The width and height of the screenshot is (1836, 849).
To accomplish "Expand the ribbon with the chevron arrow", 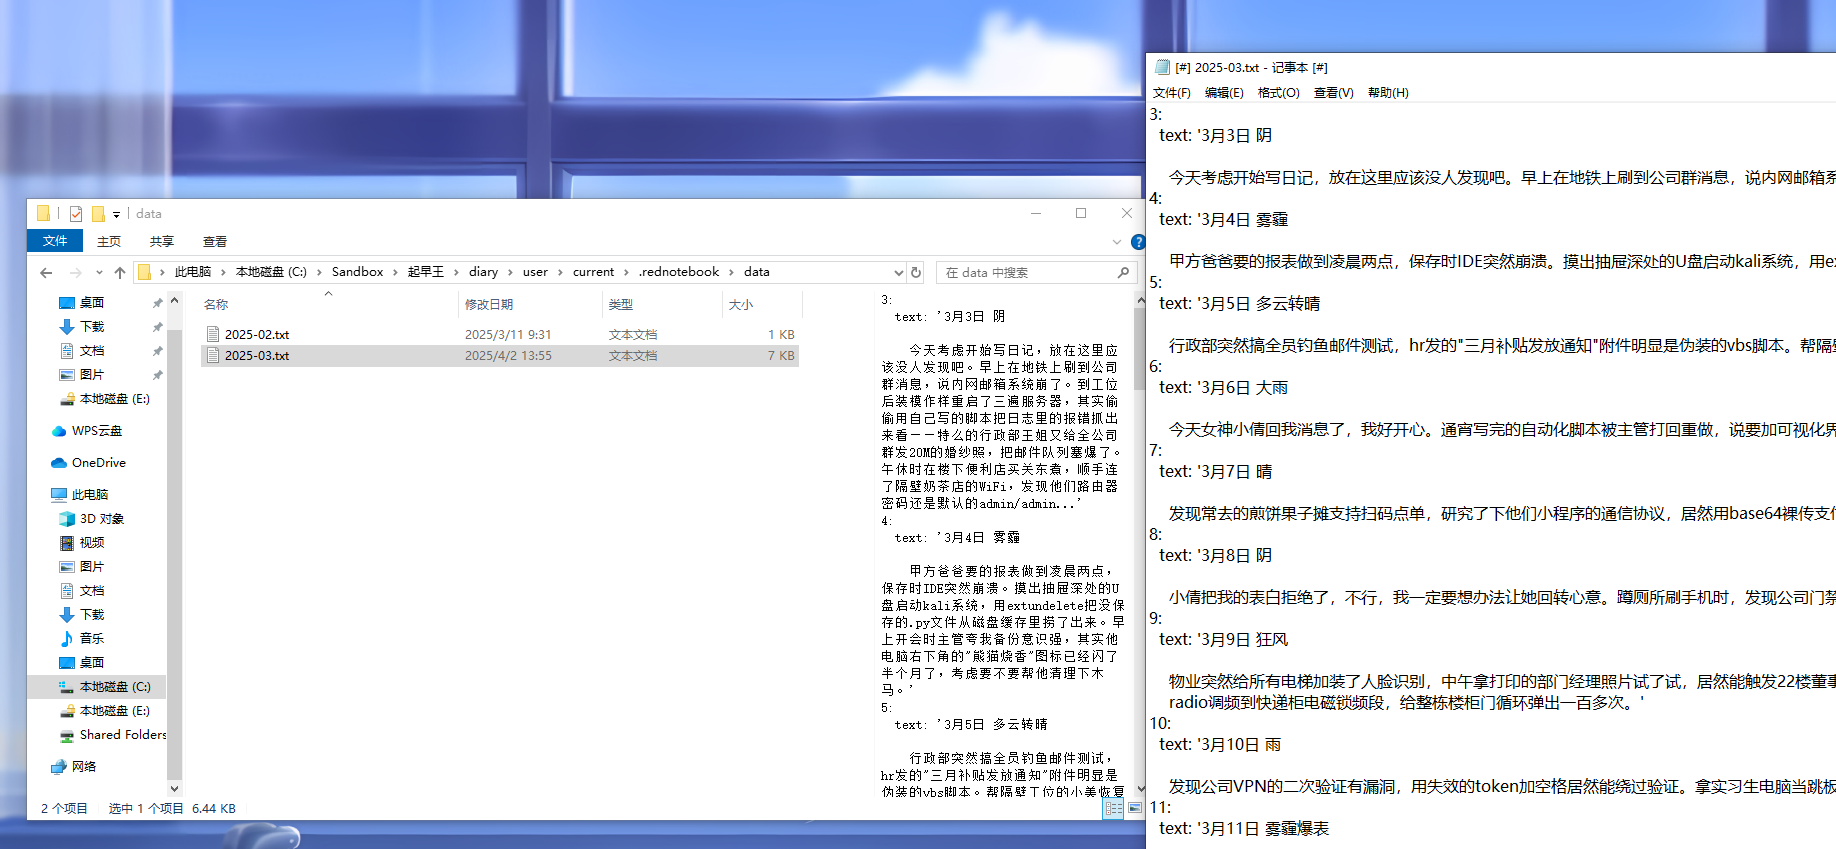I will 1117,242.
